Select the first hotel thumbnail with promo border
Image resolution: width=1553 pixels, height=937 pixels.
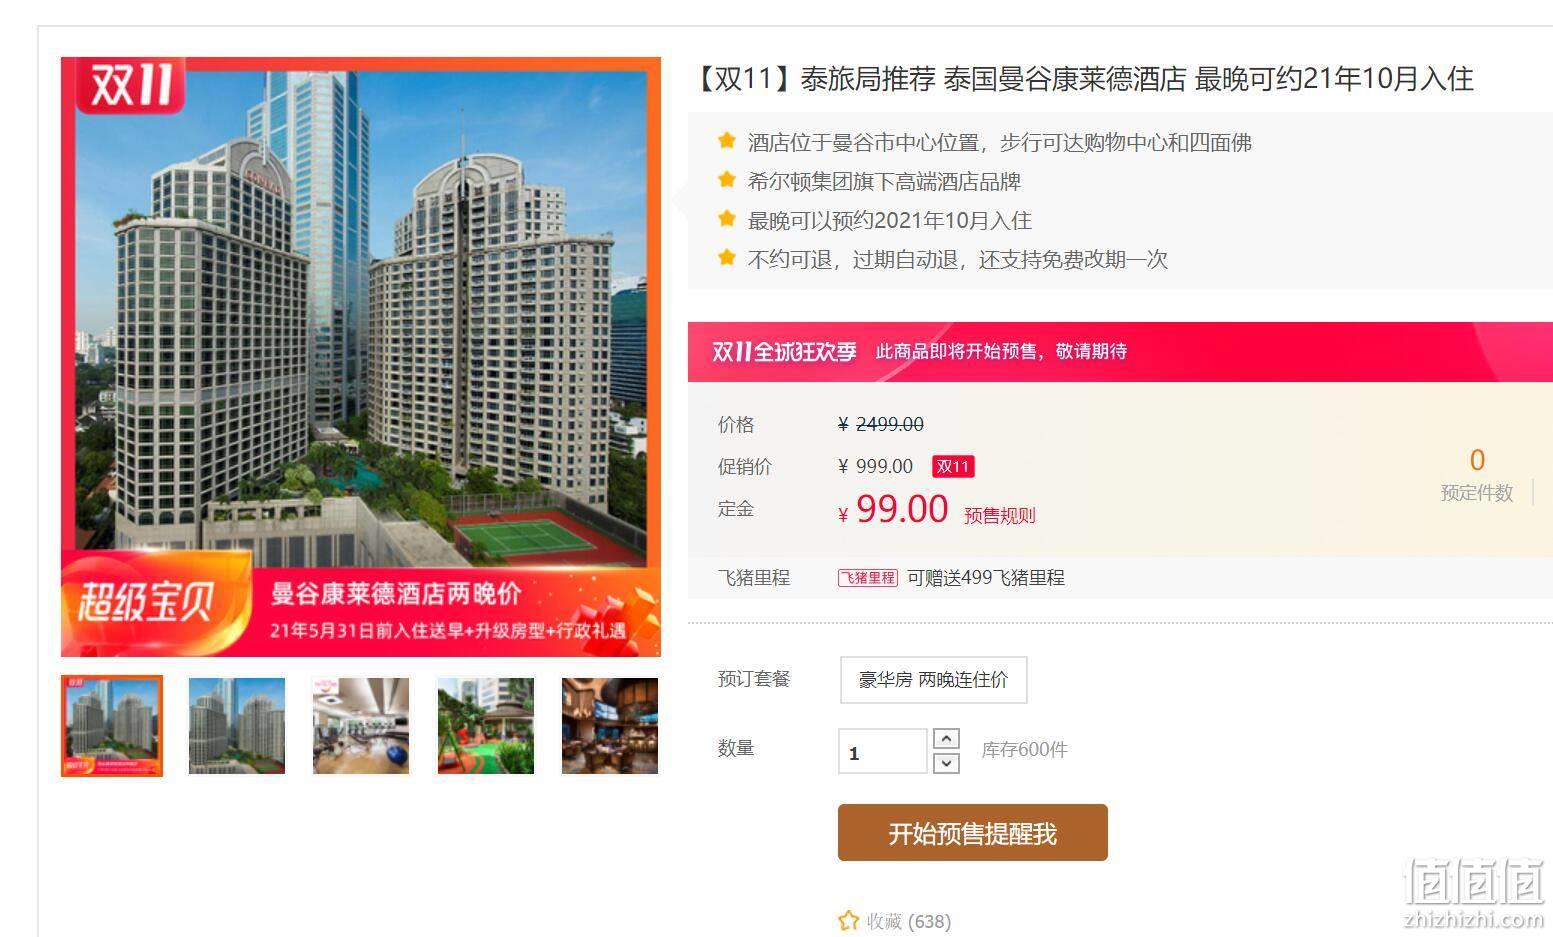(x=111, y=726)
